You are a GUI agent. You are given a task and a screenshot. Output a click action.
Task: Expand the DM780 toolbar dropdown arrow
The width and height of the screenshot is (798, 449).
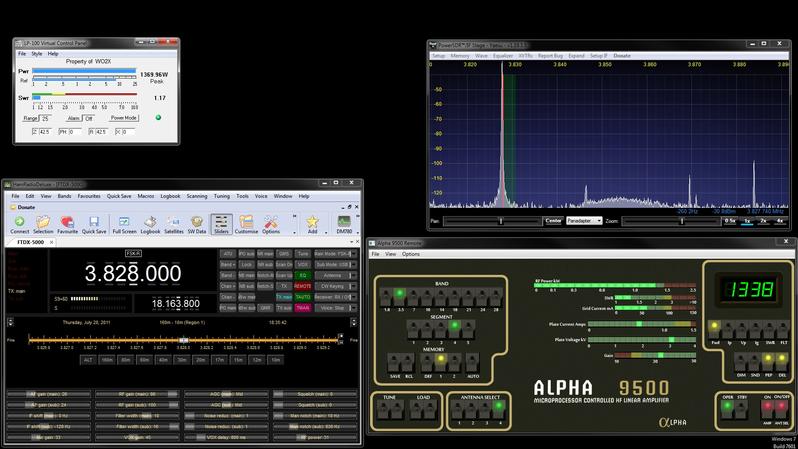click(x=357, y=233)
